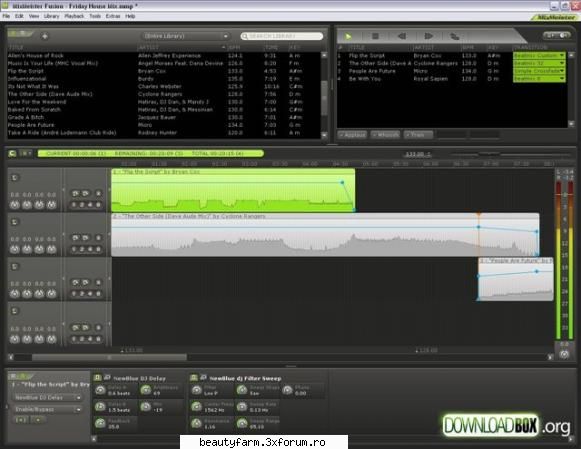Image resolution: width=581 pixels, height=449 pixels.
Task: Click the master volume knob below the level meters
Action: tap(564, 354)
